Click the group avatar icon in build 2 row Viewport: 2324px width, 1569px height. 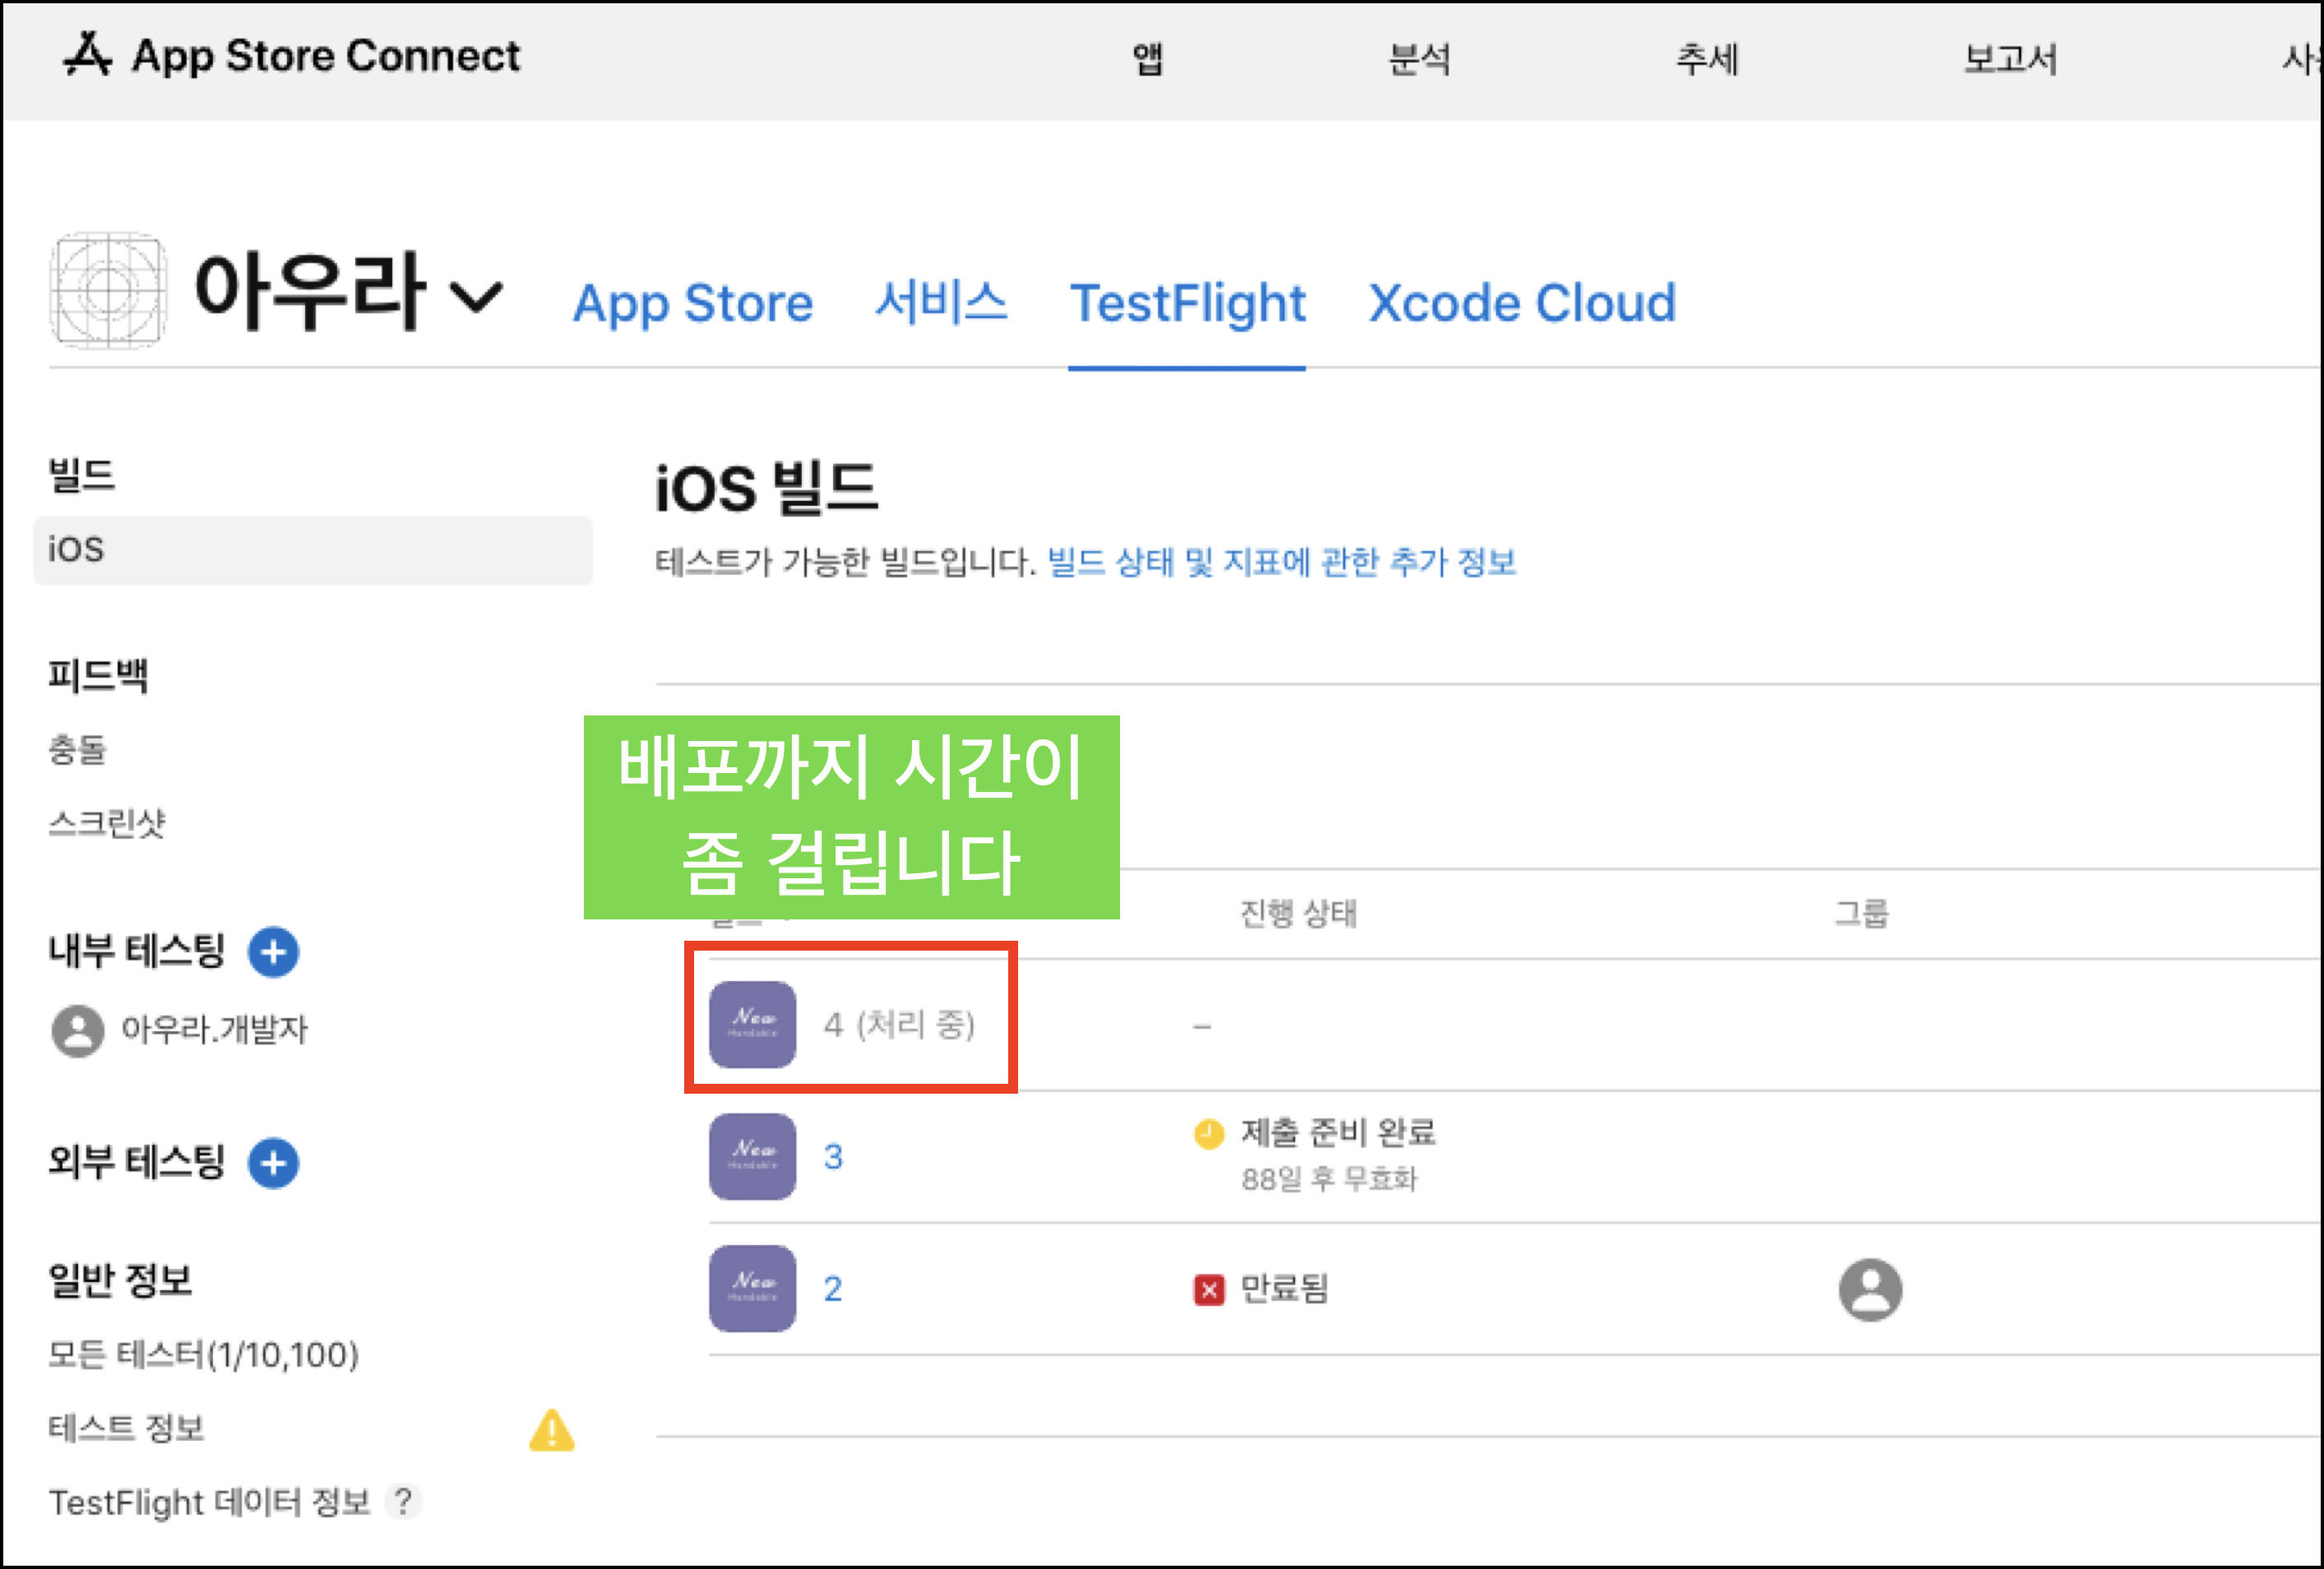[x=1869, y=1289]
